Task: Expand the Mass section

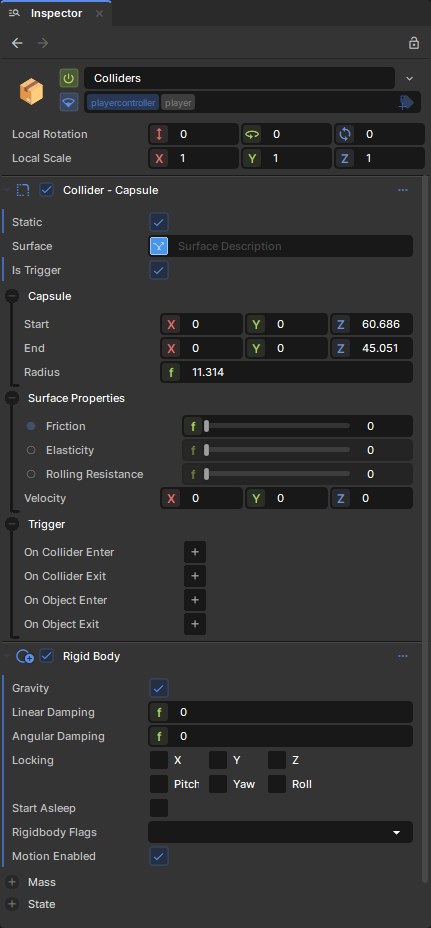Action: 12,882
